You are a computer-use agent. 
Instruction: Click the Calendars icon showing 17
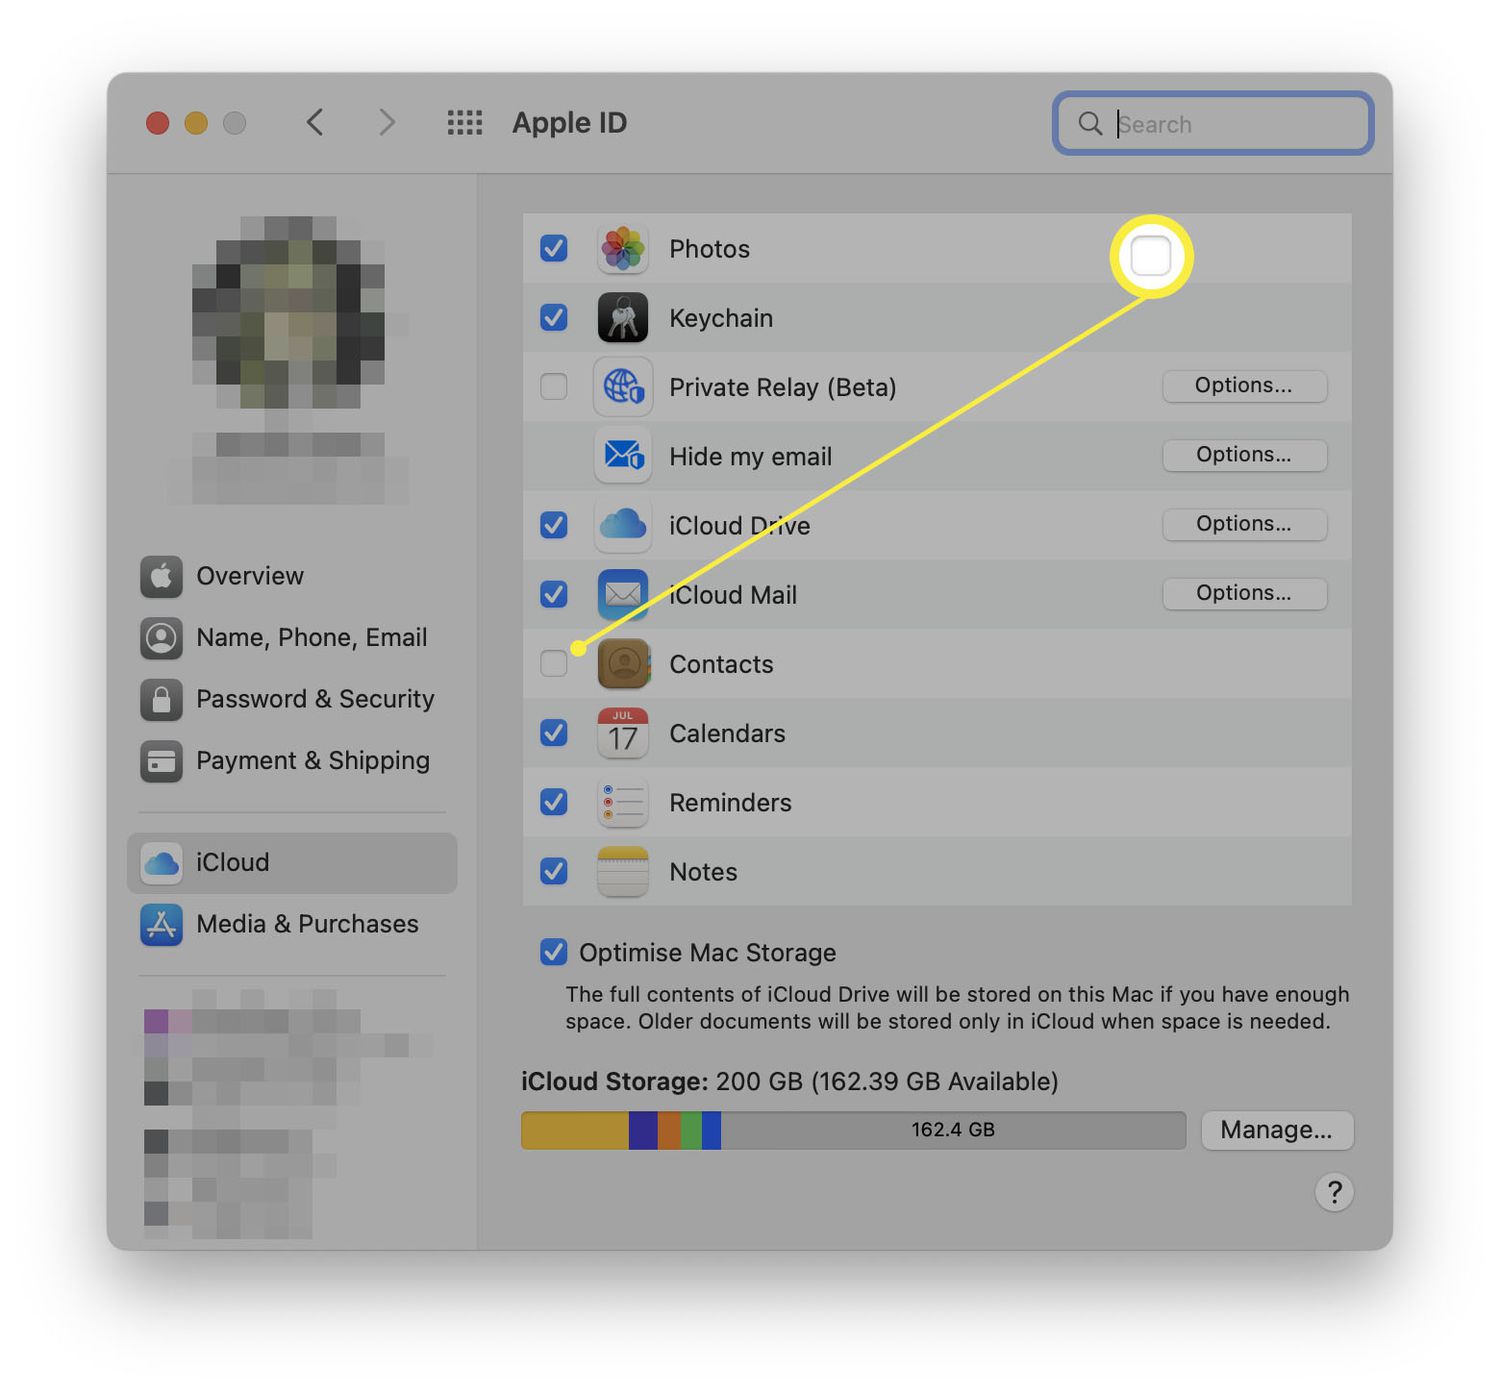coord(622,733)
